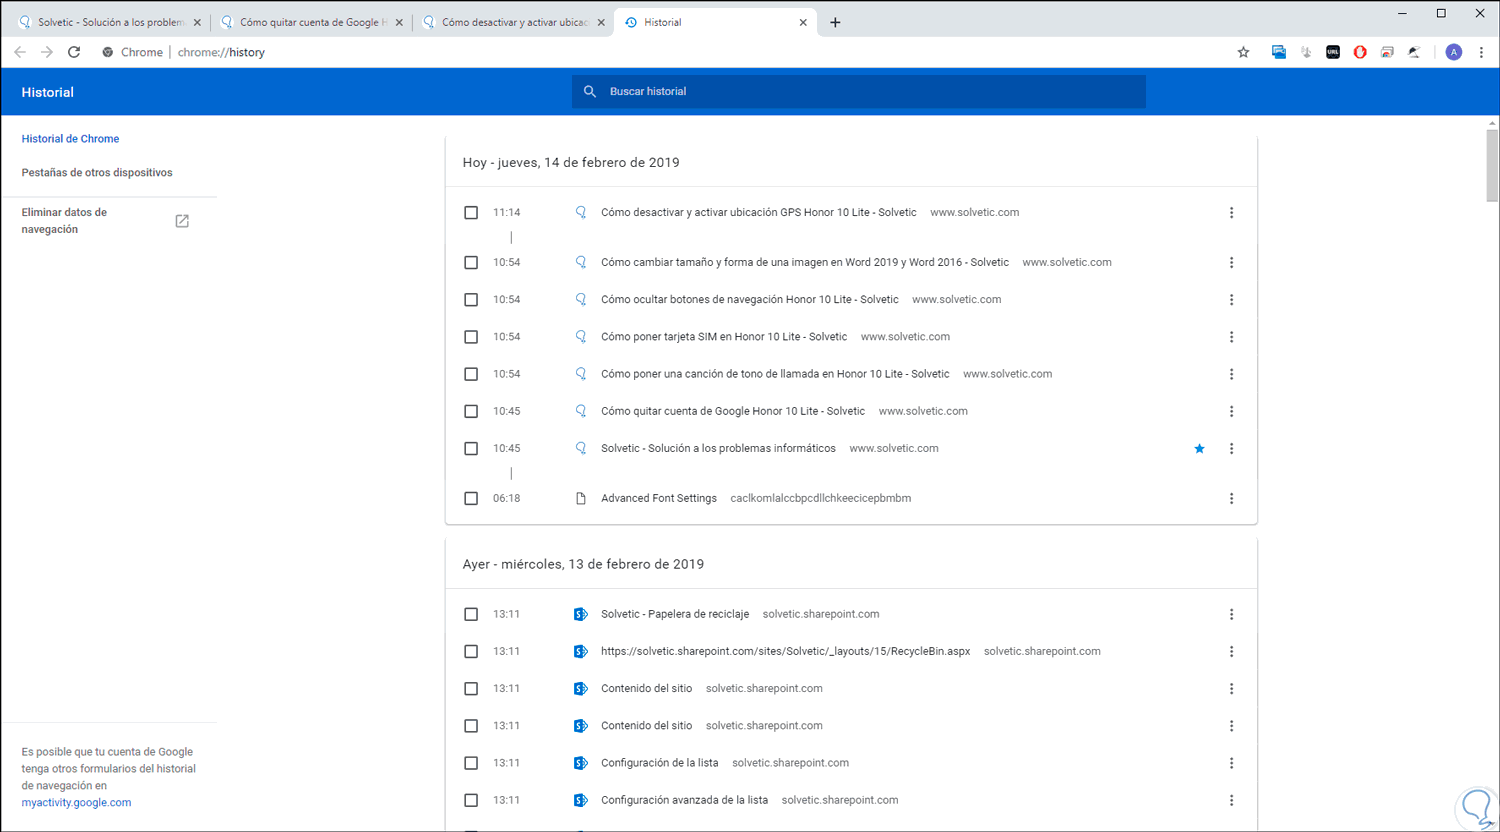Select the checkbox for canción de tono de llamada
The image size is (1500, 832).
[x=471, y=374]
